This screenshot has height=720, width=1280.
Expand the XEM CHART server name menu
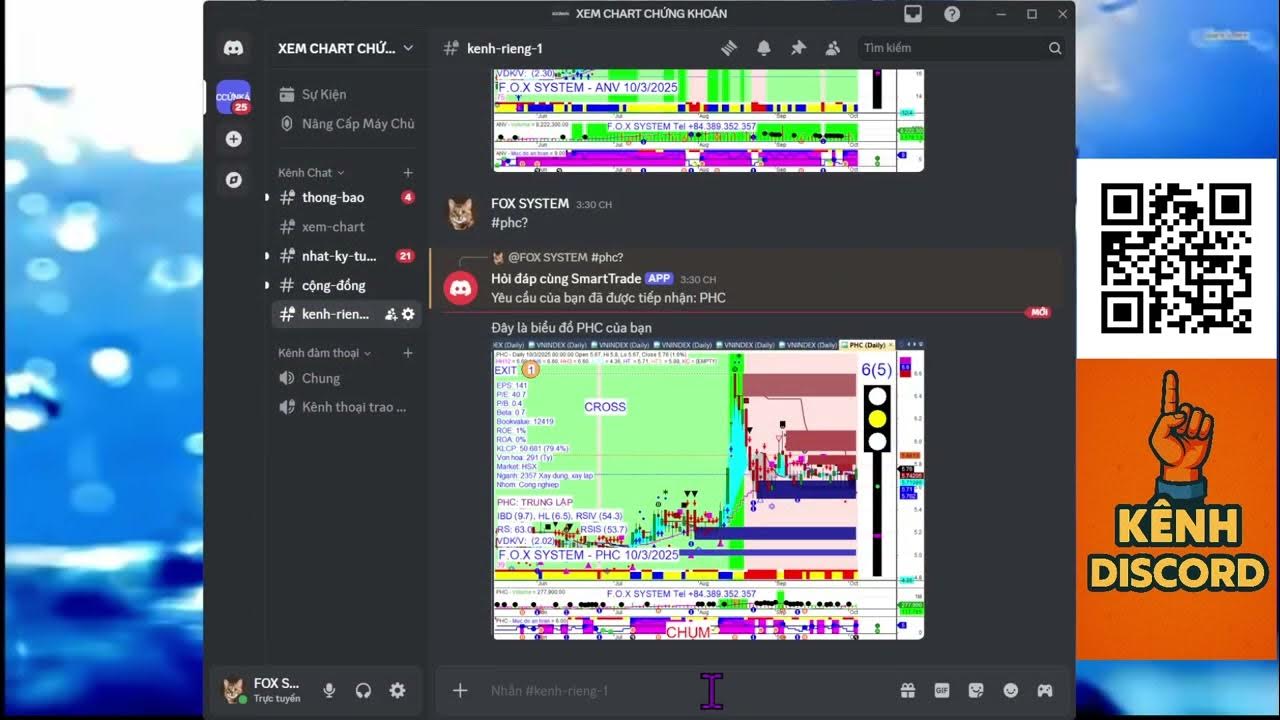coord(345,48)
